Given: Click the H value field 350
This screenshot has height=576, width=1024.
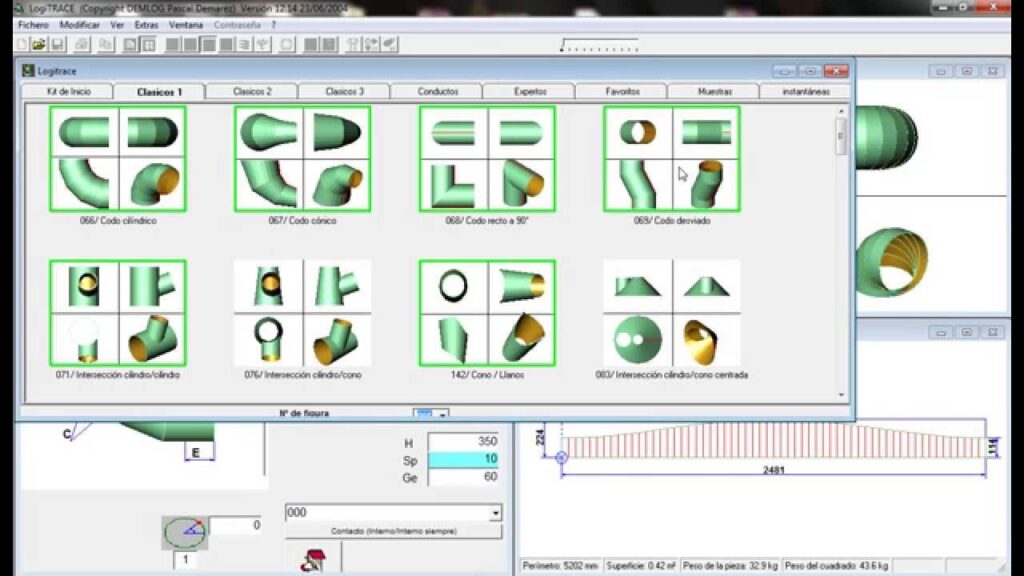Looking at the screenshot, I should coord(464,441).
